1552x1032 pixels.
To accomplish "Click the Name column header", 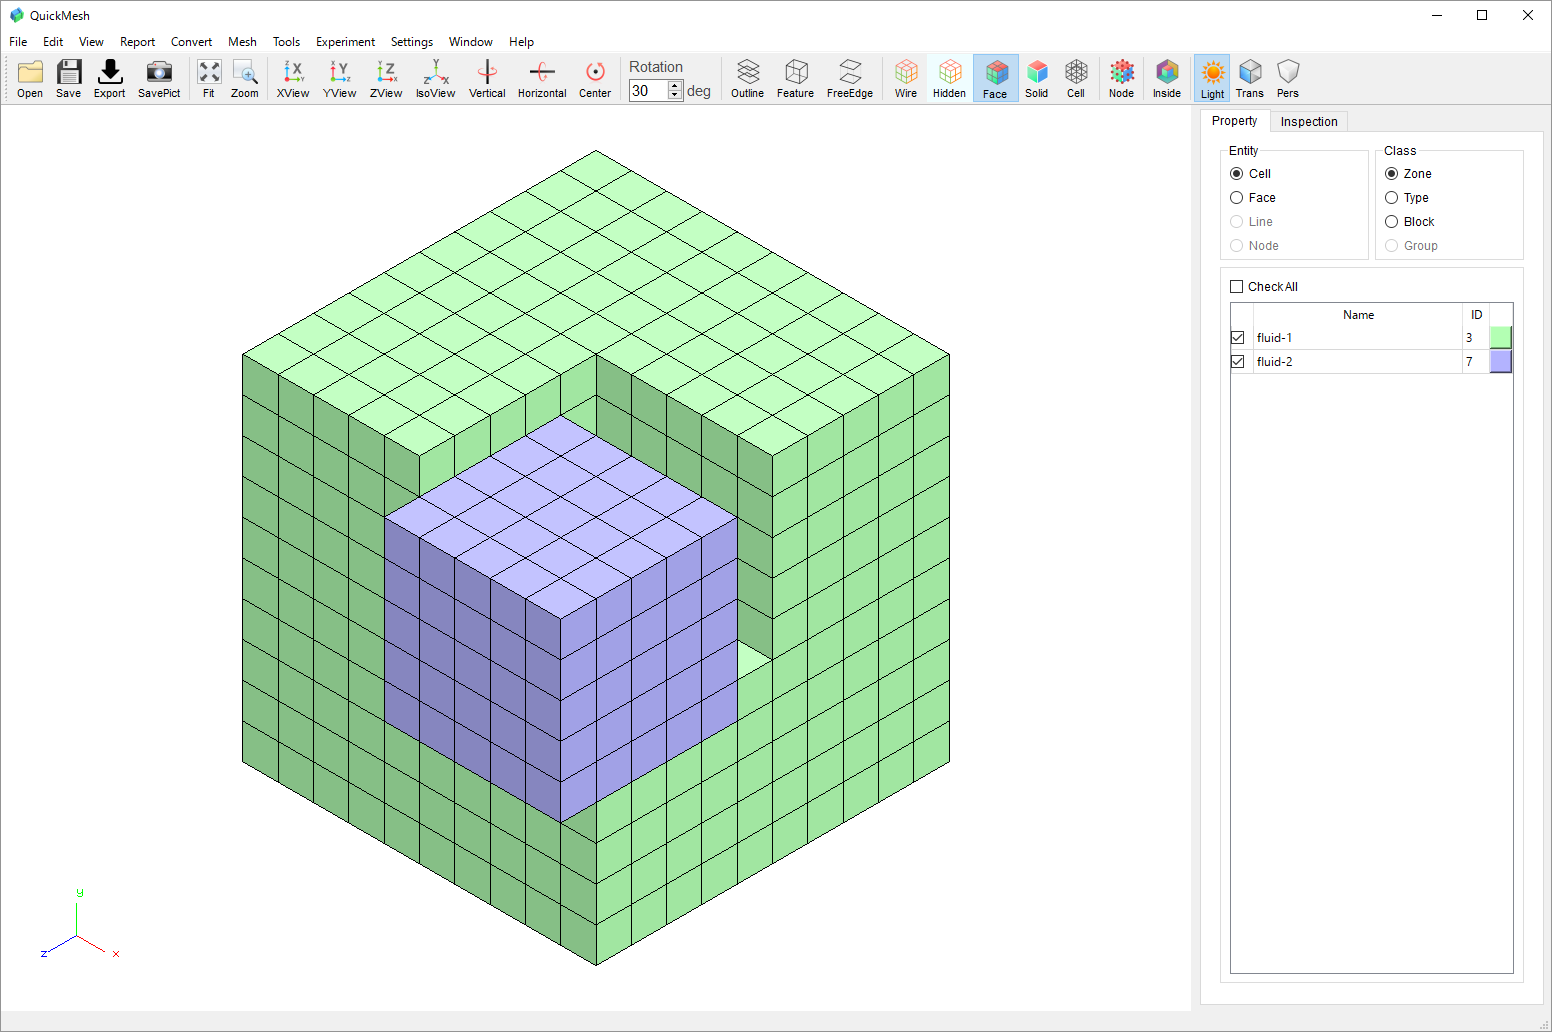I will [x=1358, y=315].
